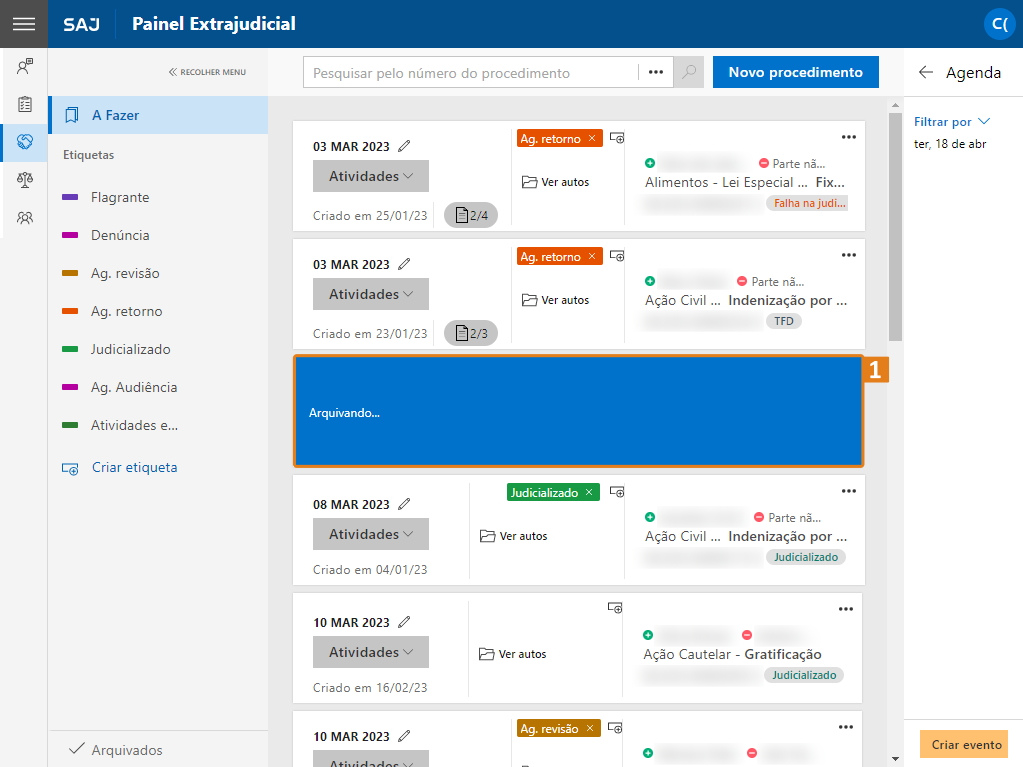Remove Ag. retorno tag on Alimentos card
Image resolution: width=1023 pixels, height=767 pixels.
(x=592, y=138)
